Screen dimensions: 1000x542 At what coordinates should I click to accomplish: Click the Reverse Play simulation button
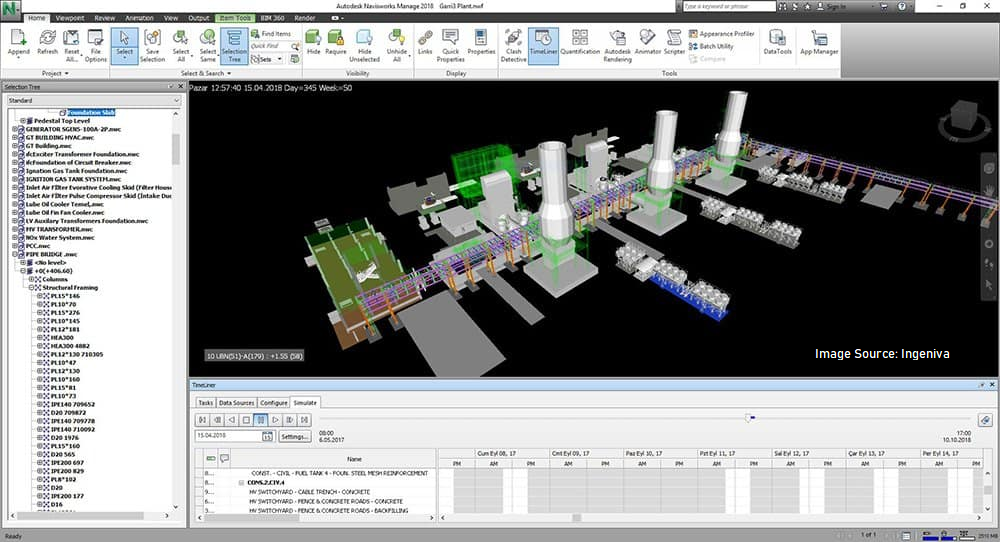click(232, 420)
